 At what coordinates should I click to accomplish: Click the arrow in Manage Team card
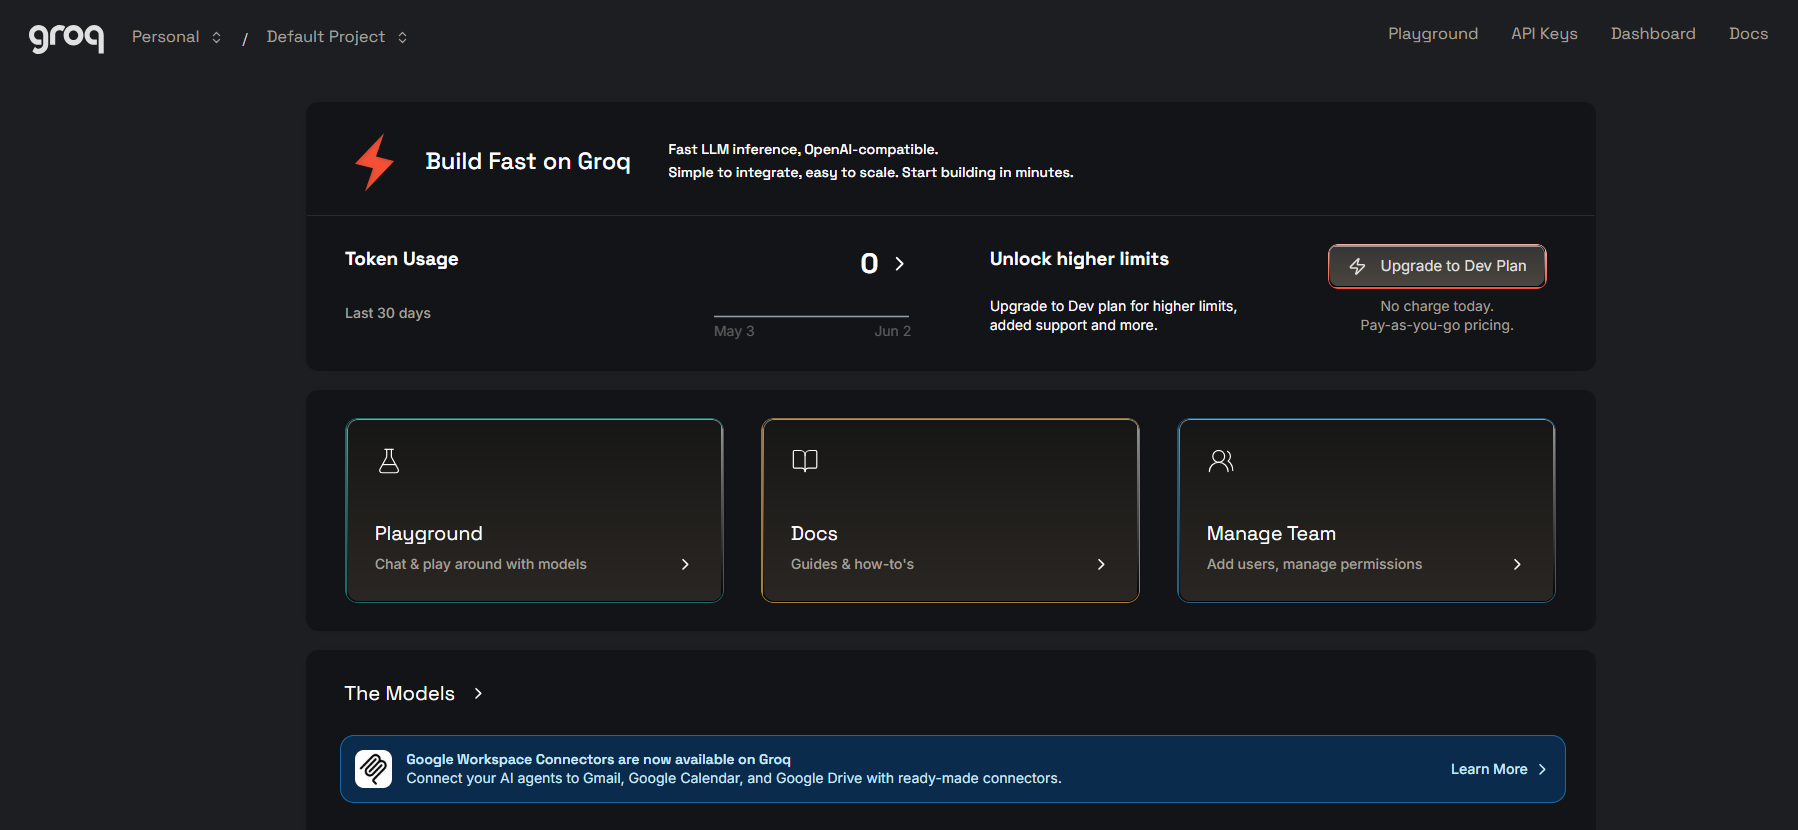[x=1517, y=564]
